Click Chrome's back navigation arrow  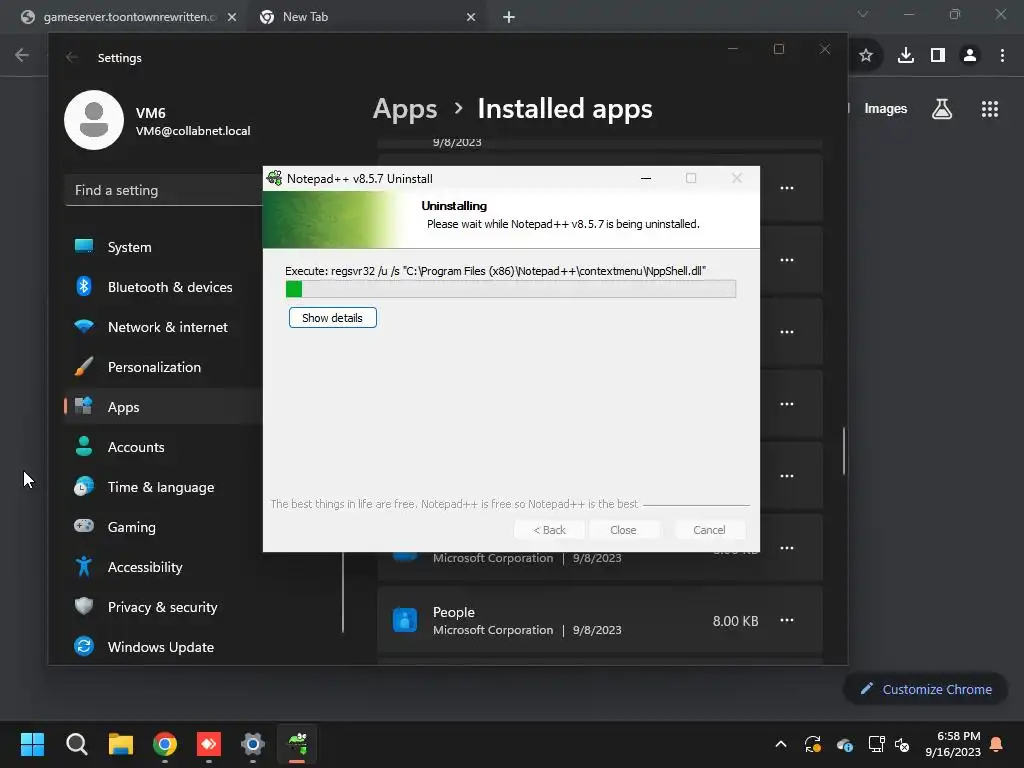click(22, 56)
